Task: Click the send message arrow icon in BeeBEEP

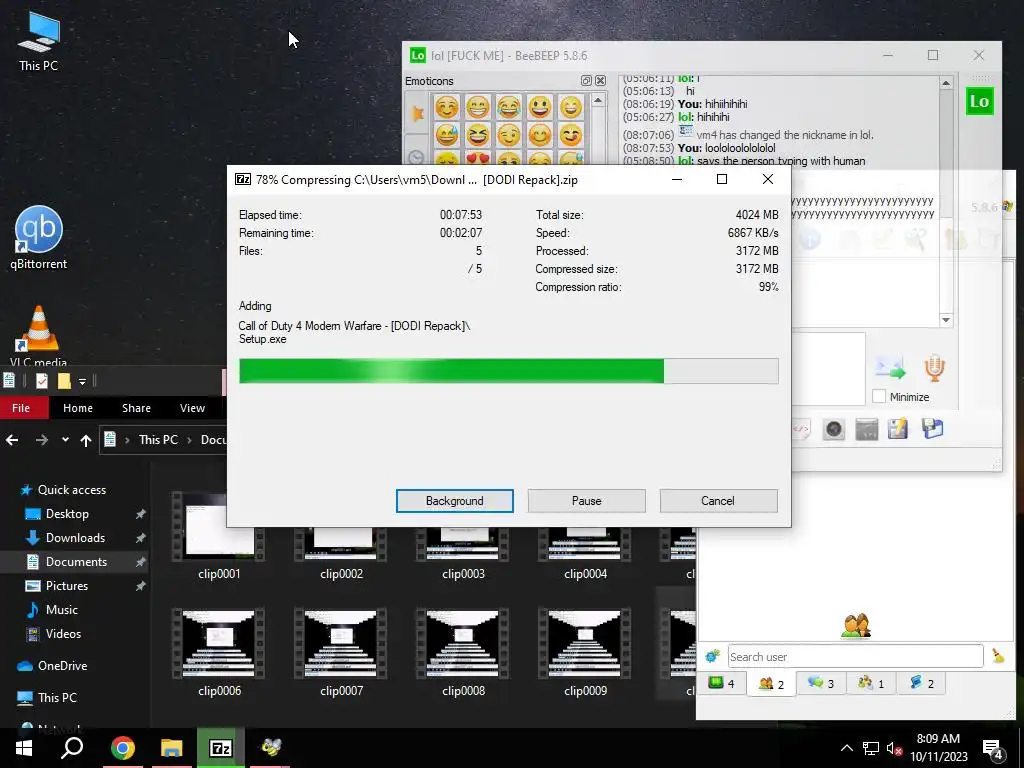Action: pyautogui.click(x=891, y=368)
